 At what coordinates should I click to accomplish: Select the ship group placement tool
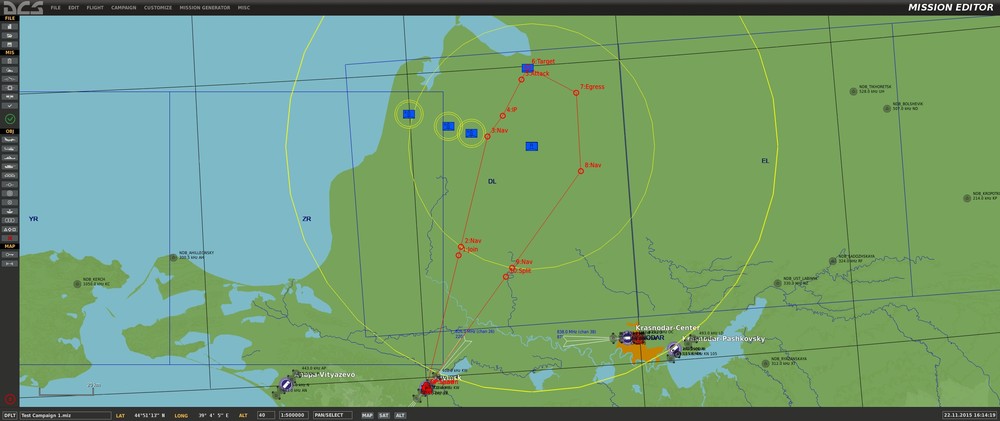click(10, 156)
